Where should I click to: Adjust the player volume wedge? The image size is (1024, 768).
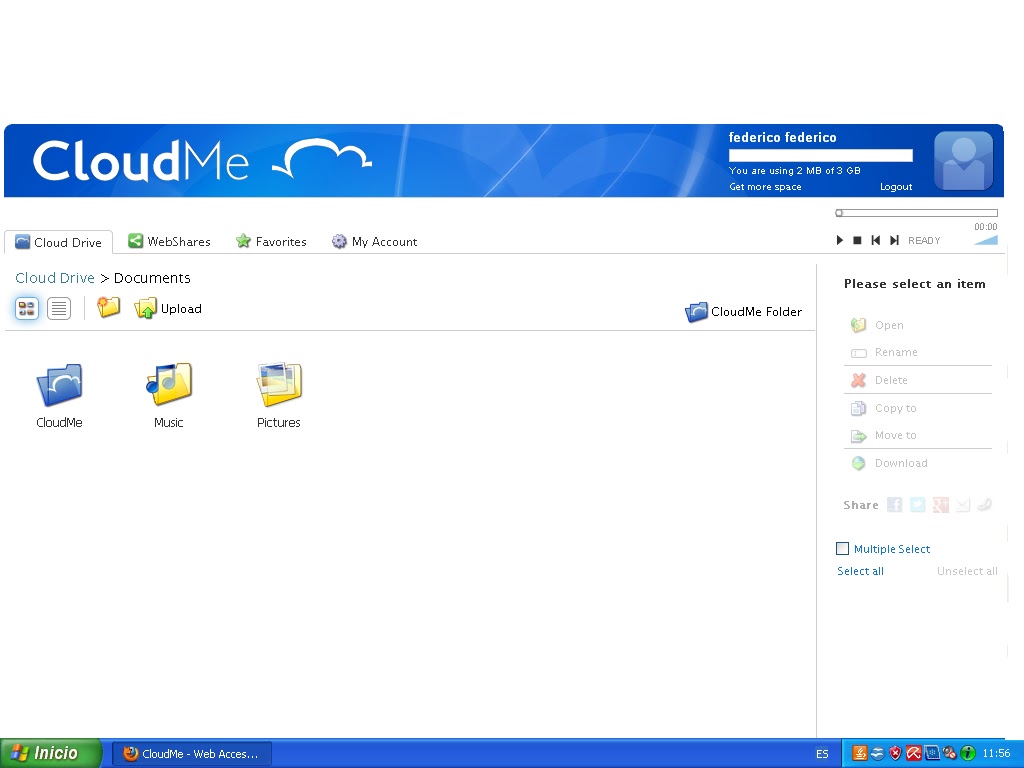click(985, 240)
